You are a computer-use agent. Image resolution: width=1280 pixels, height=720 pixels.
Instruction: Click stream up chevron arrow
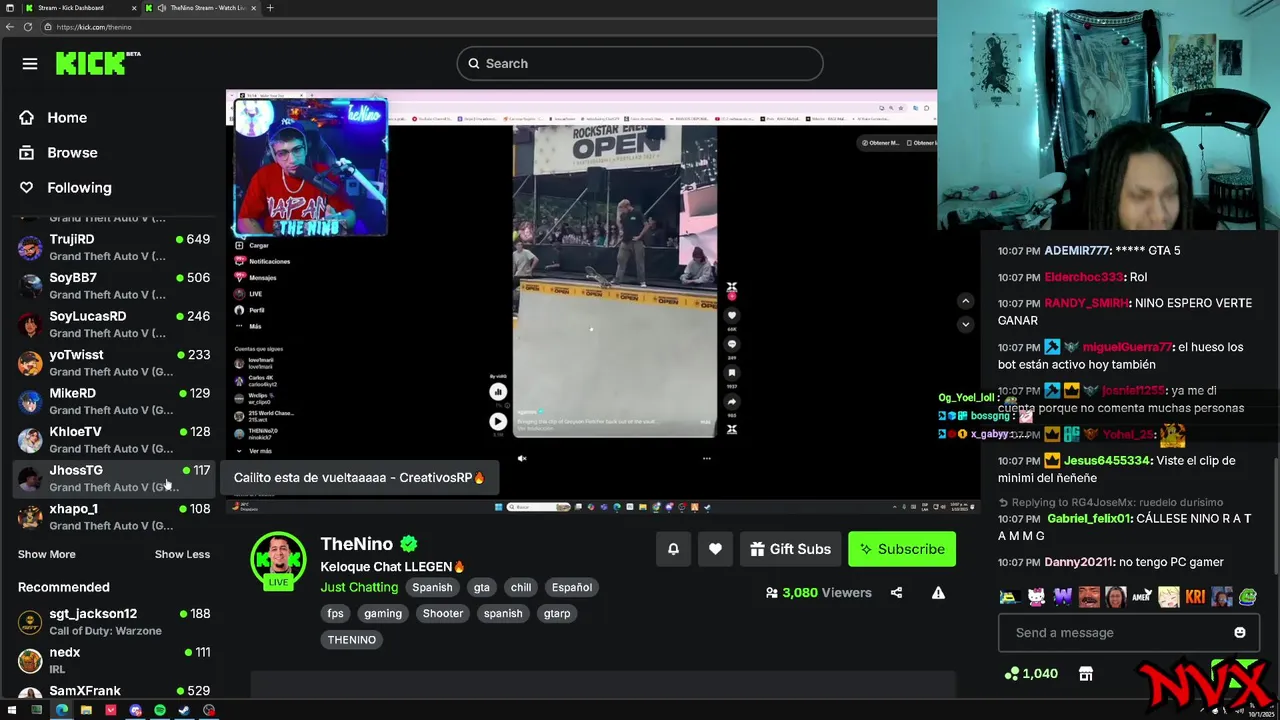click(x=965, y=301)
